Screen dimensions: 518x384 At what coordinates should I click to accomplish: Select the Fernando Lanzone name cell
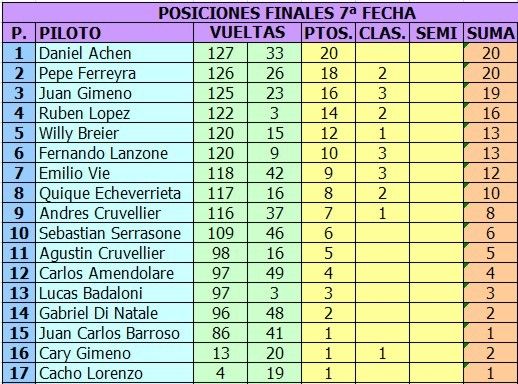(x=114, y=153)
